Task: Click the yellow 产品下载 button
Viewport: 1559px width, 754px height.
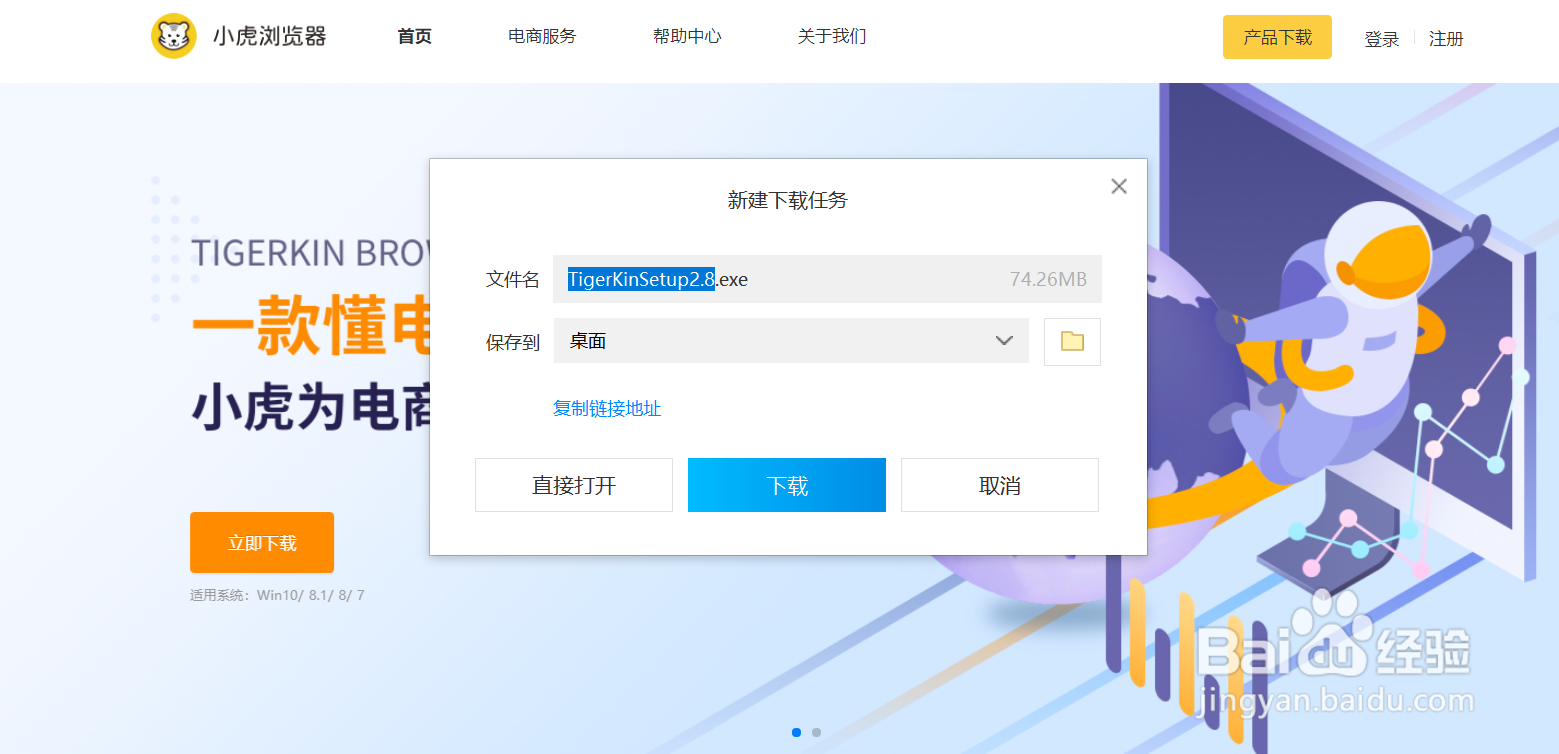Action: tap(1277, 37)
